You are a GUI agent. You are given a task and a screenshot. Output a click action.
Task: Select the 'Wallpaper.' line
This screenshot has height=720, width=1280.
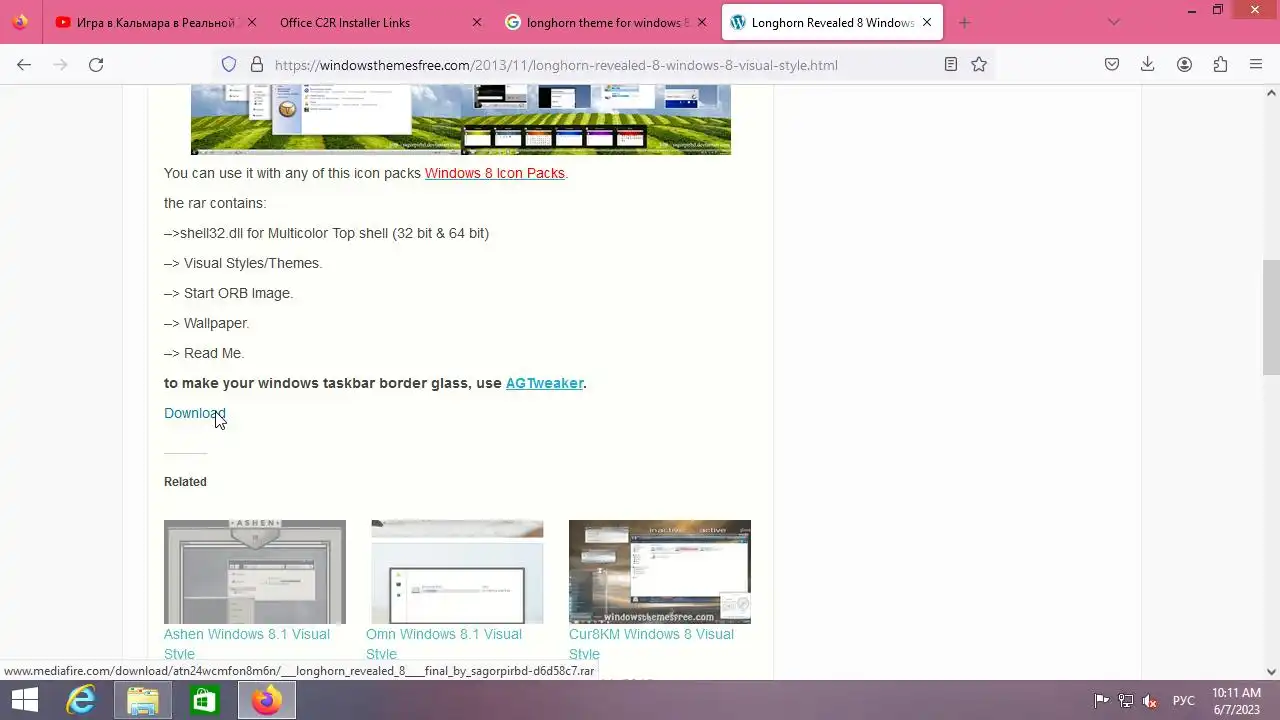click(206, 323)
